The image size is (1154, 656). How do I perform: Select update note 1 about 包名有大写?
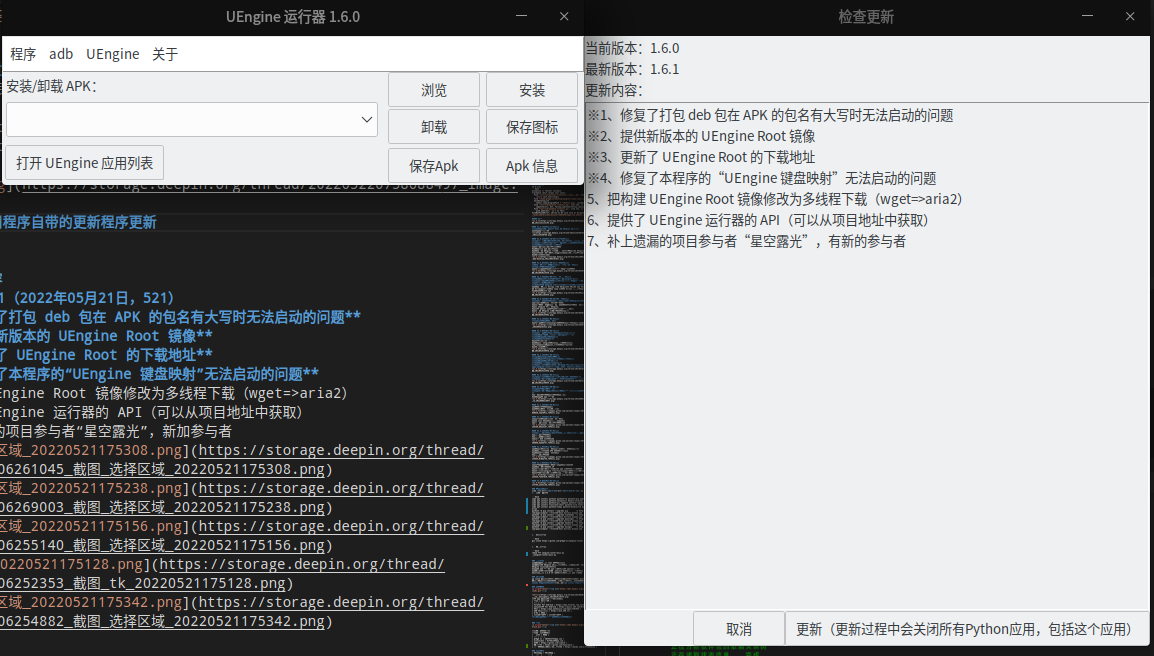coord(771,116)
